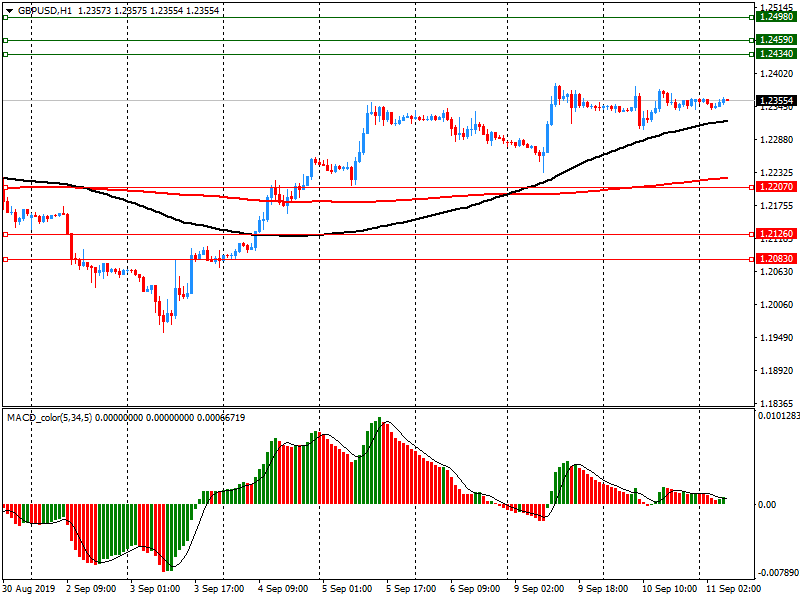
Task: Grab left handle of 1.24590 line
Action: pyautogui.click(x=5, y=40)
